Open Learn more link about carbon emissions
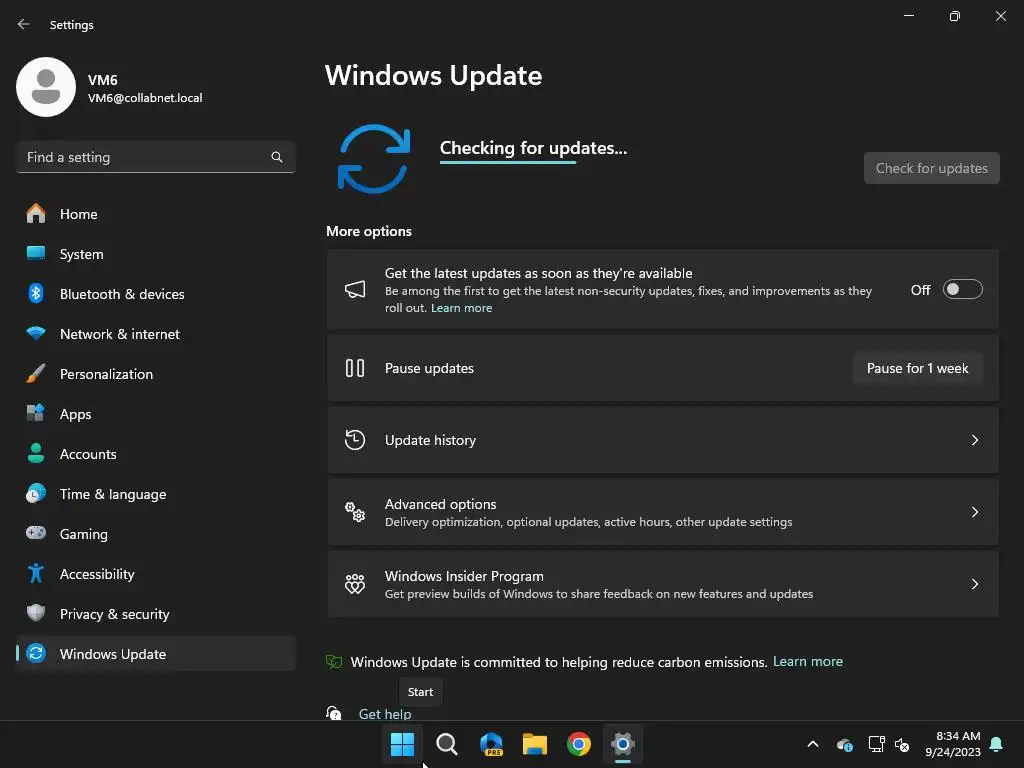Viewport: 1024px width, 768px height. click(x=808, y=662)
